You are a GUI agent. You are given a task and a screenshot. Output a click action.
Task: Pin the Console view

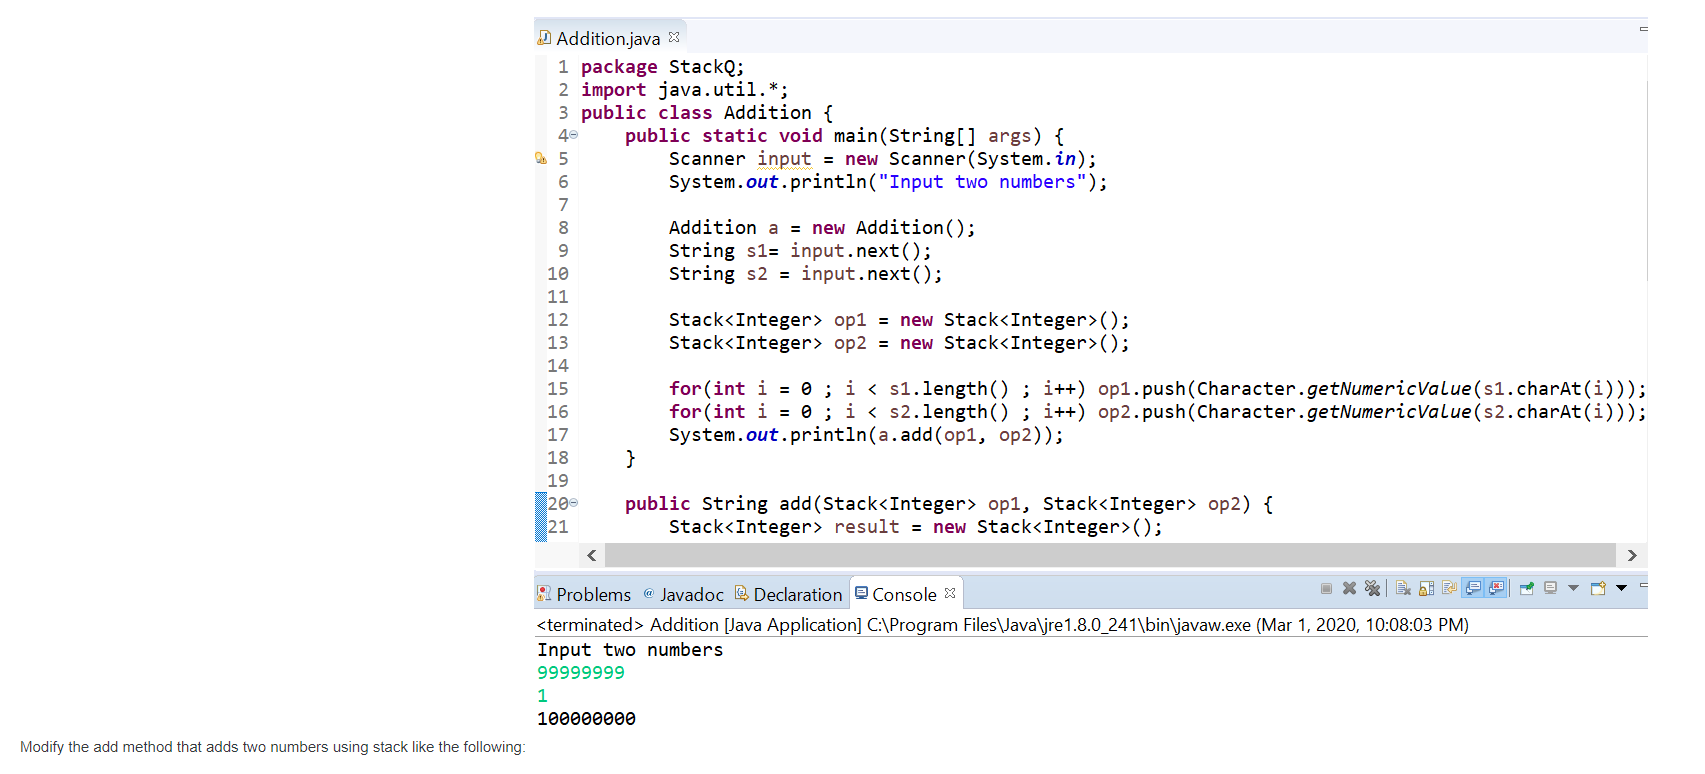(x=1527, y=588)
